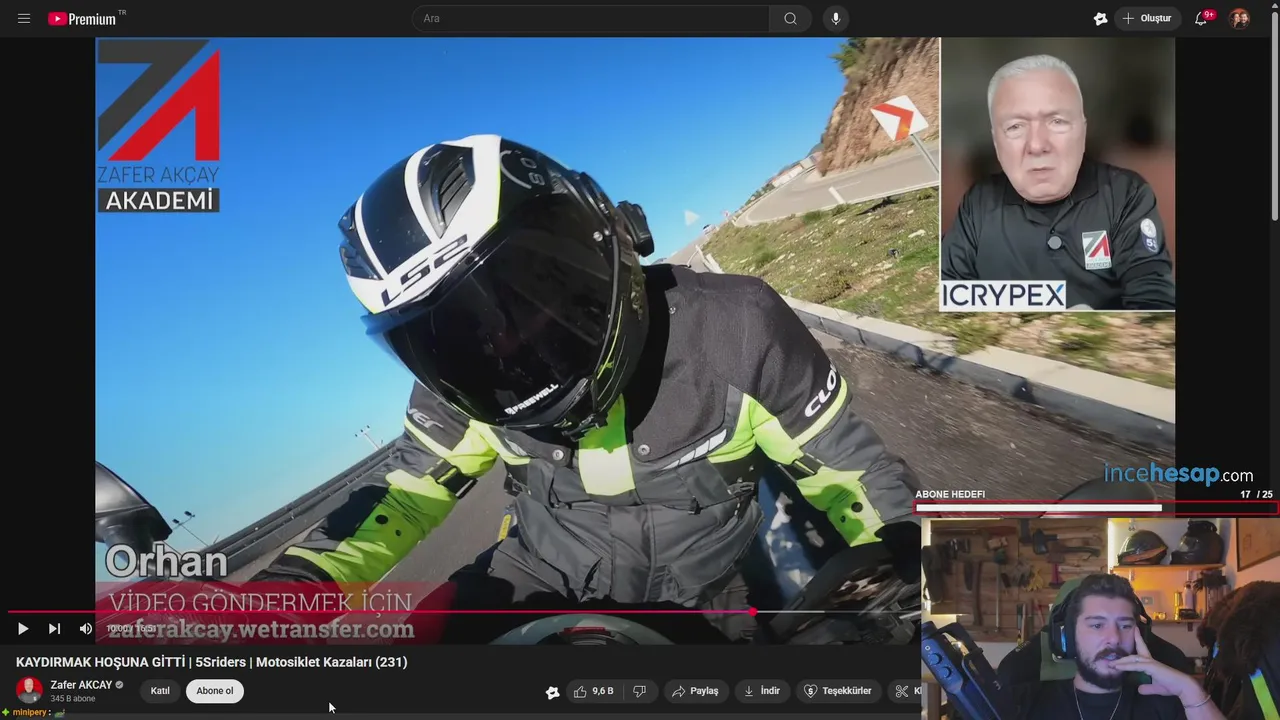The height and width of the screenshot is (720, 1280).
Task: Open notifications bell icon
Action: pos(1202,18)
